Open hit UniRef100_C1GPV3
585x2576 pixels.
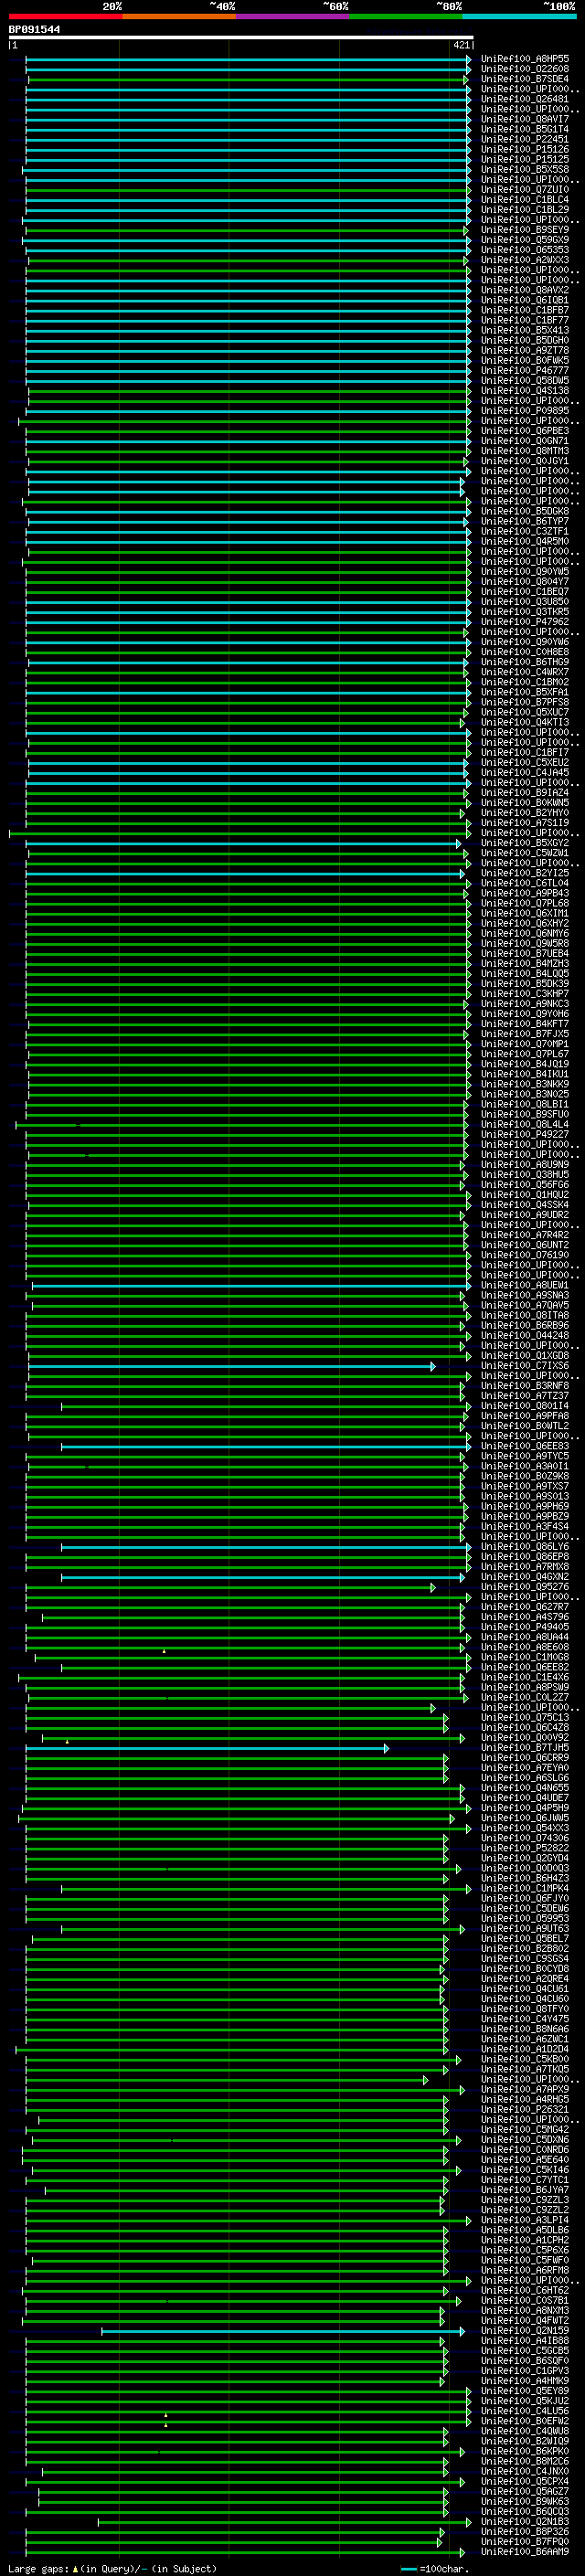[x=524, y=2371]
